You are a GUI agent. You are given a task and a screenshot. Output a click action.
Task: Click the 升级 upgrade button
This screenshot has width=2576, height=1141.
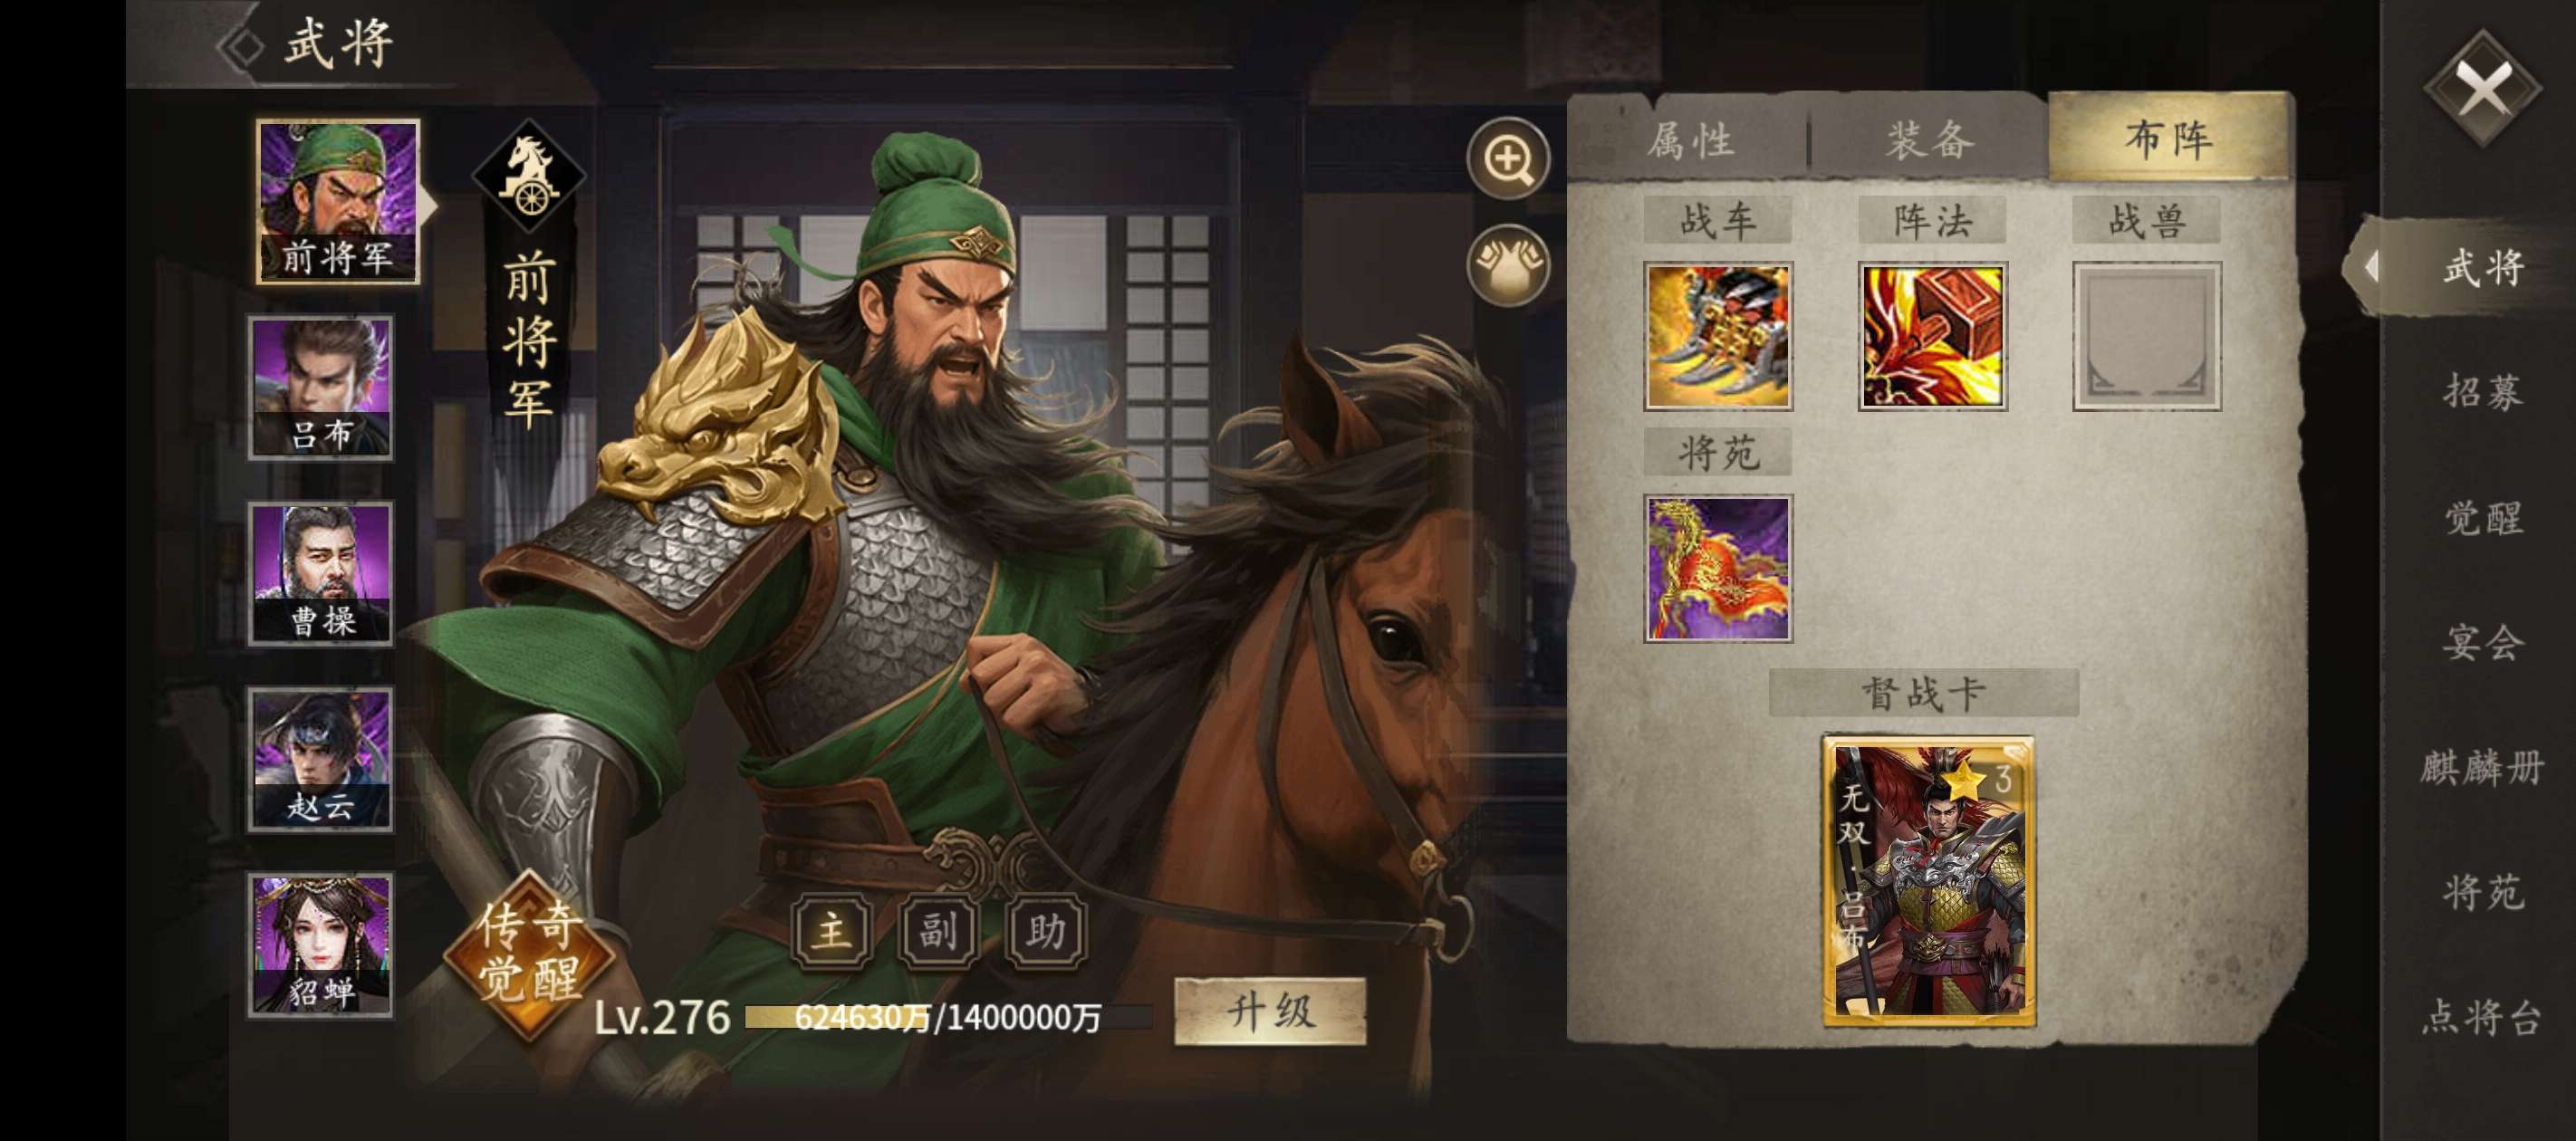click(1270, 1012)
